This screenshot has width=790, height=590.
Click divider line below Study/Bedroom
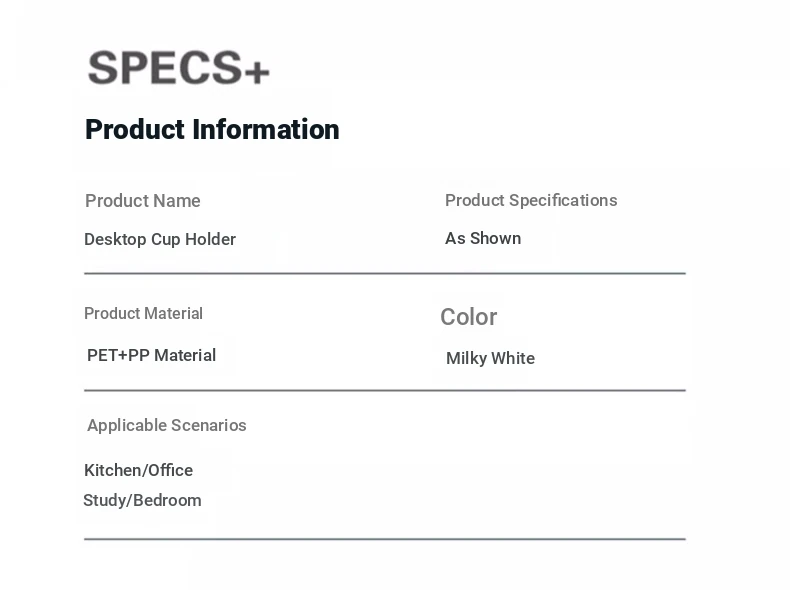click(x=385, y=539)
